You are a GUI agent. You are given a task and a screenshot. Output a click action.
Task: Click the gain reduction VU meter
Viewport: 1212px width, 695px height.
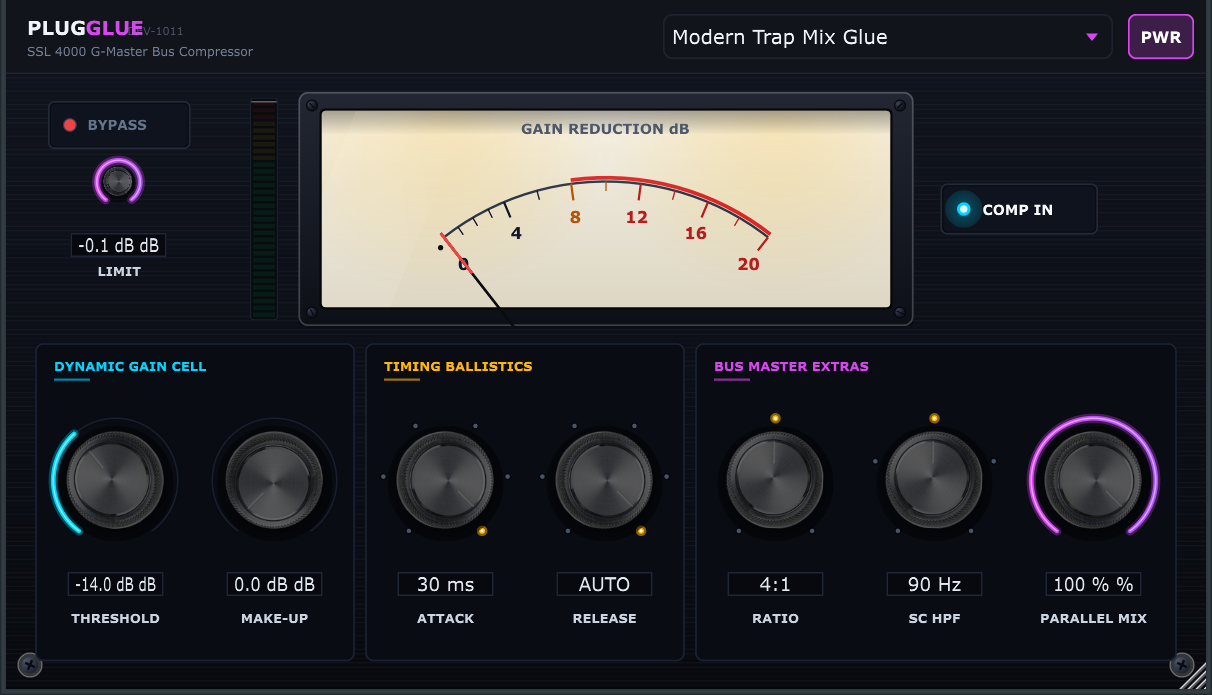click(605, 209)
